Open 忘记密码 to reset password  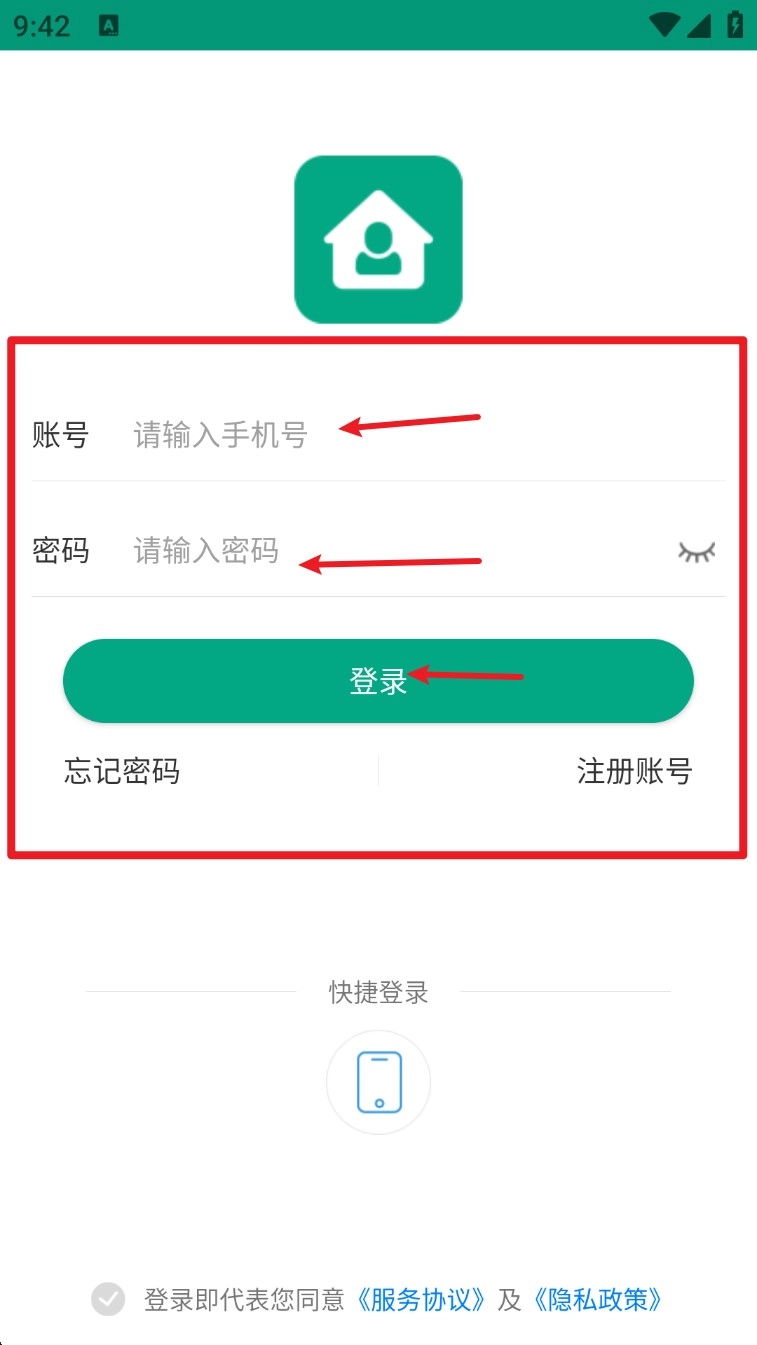tap(122, 771)
